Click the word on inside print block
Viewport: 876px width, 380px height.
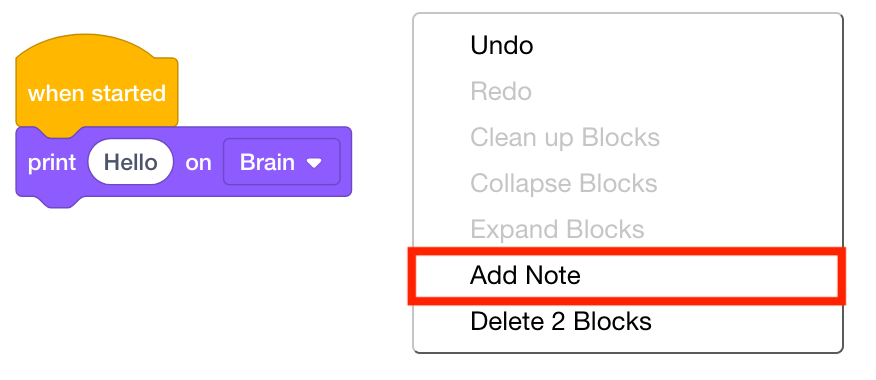click(198, 163)
